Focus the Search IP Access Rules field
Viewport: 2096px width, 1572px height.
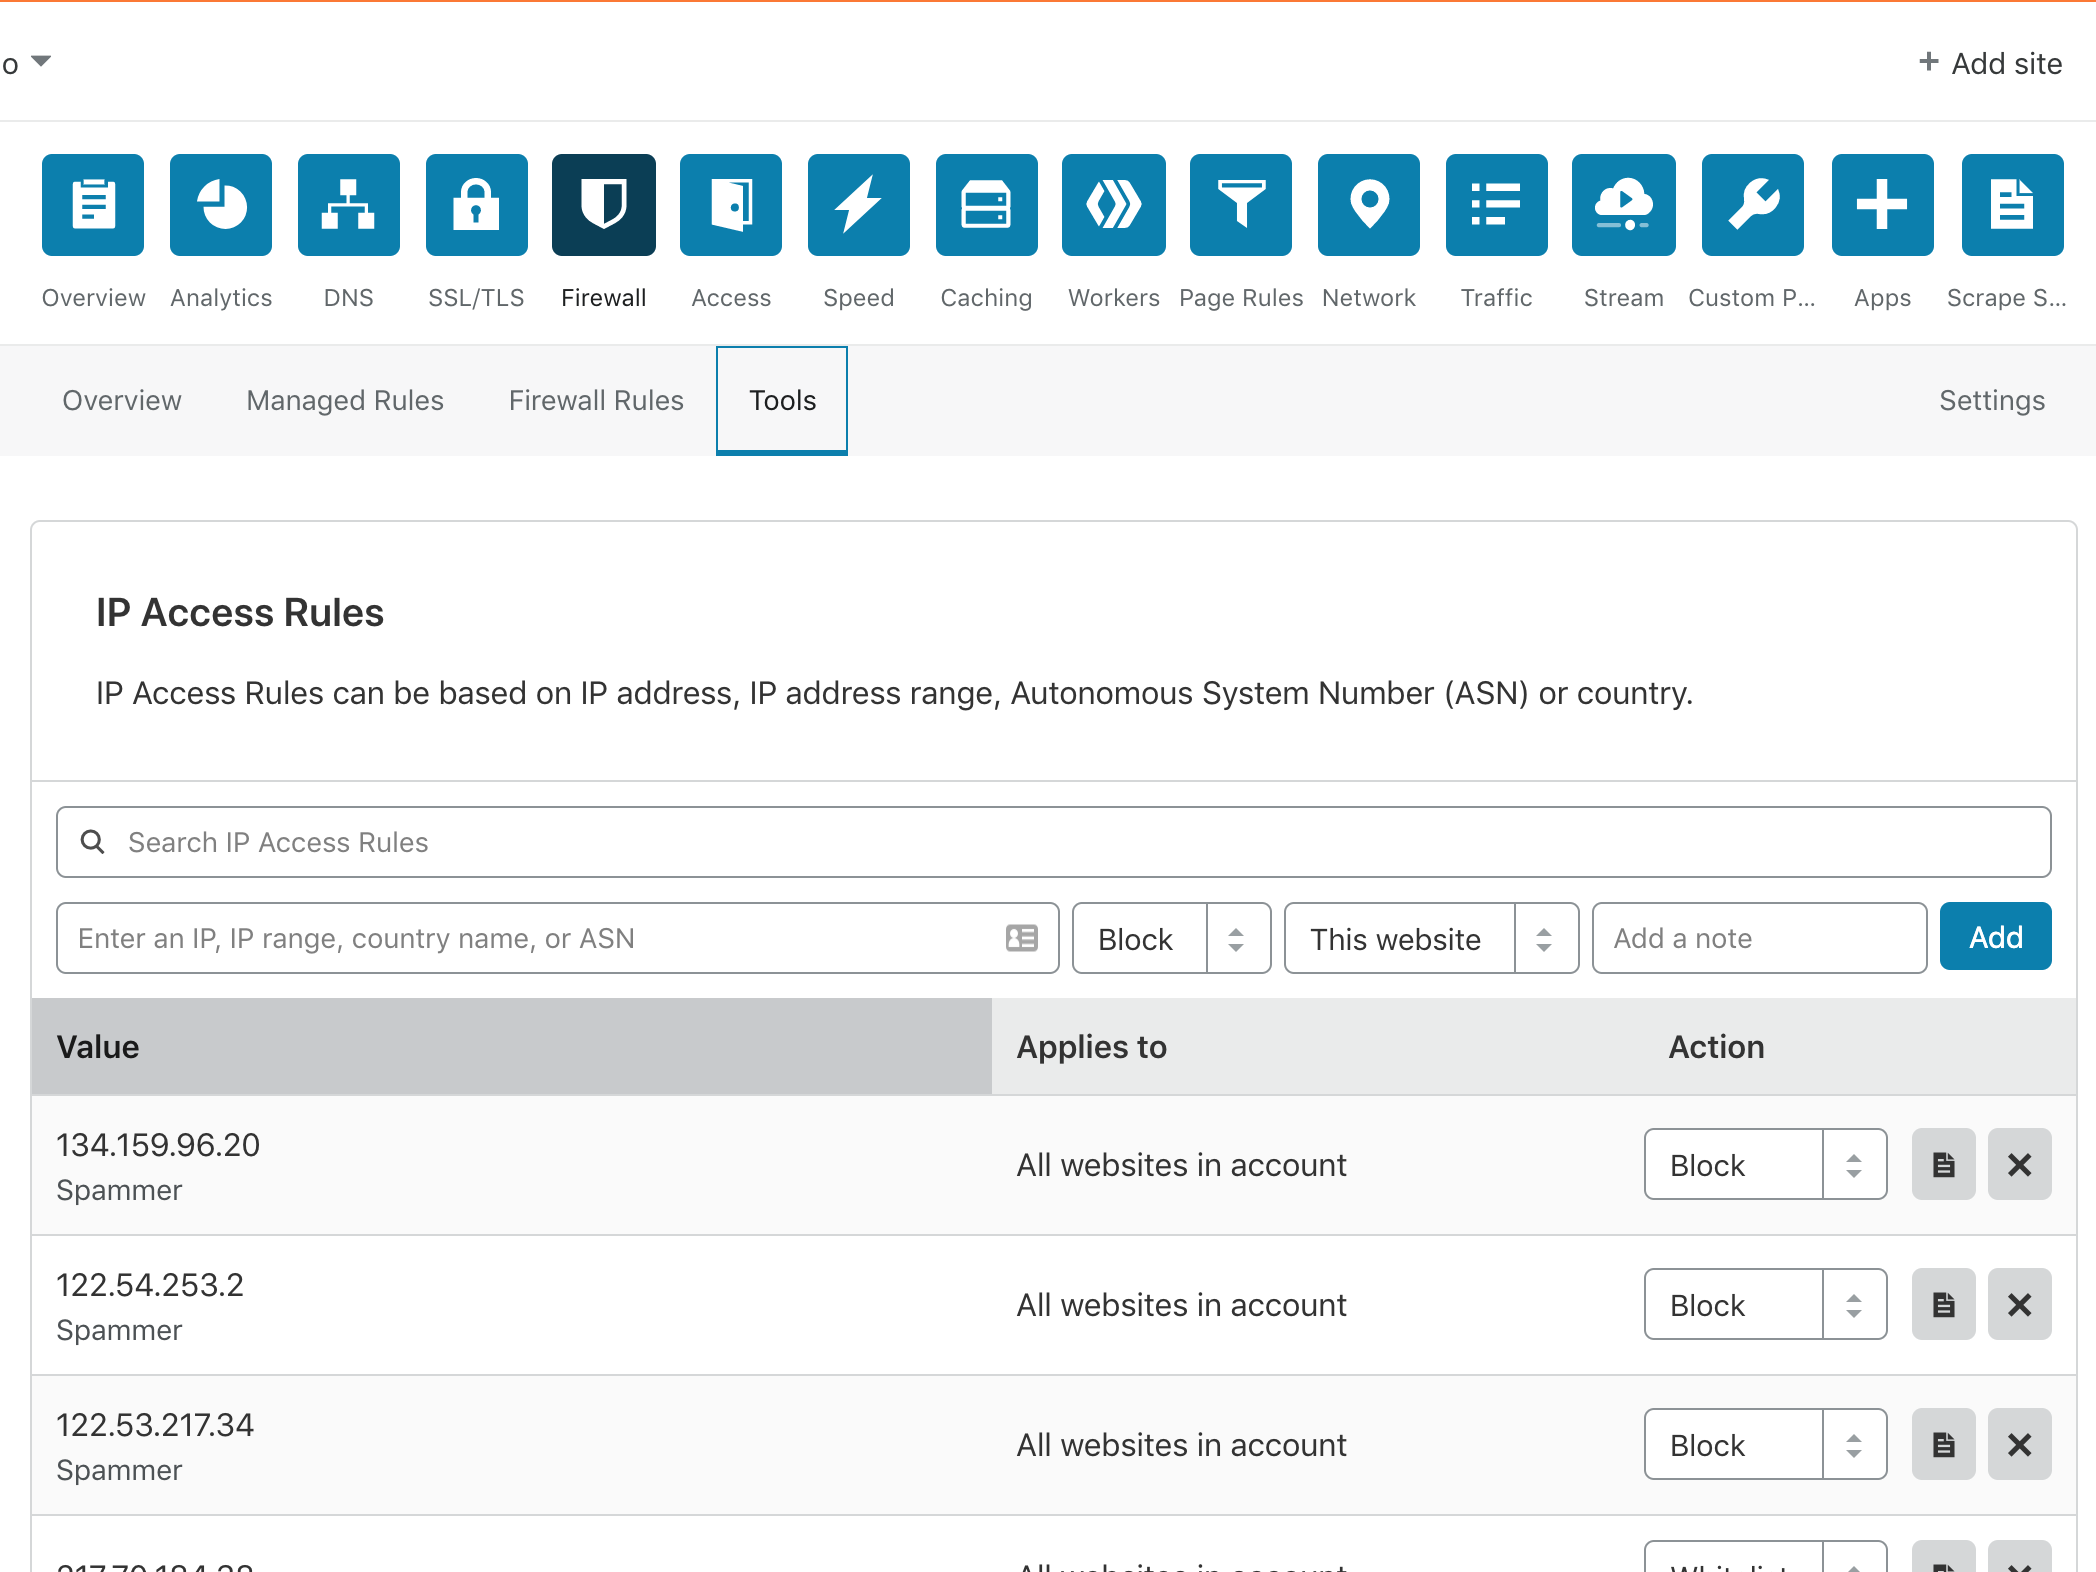tap(1053, 842)
